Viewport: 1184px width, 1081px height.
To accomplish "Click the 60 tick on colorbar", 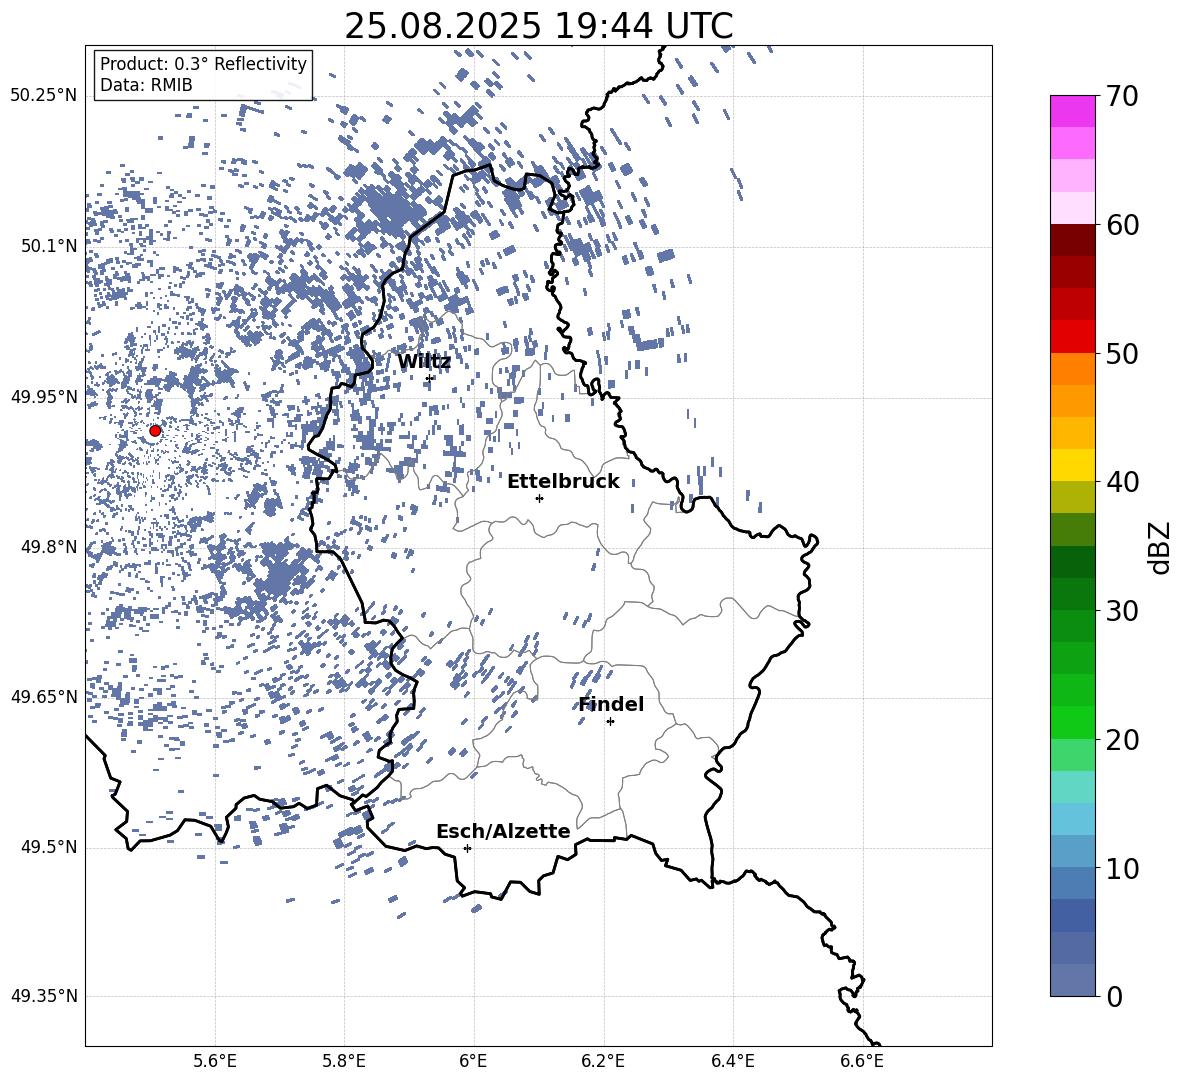I will tap(1122, 224).
